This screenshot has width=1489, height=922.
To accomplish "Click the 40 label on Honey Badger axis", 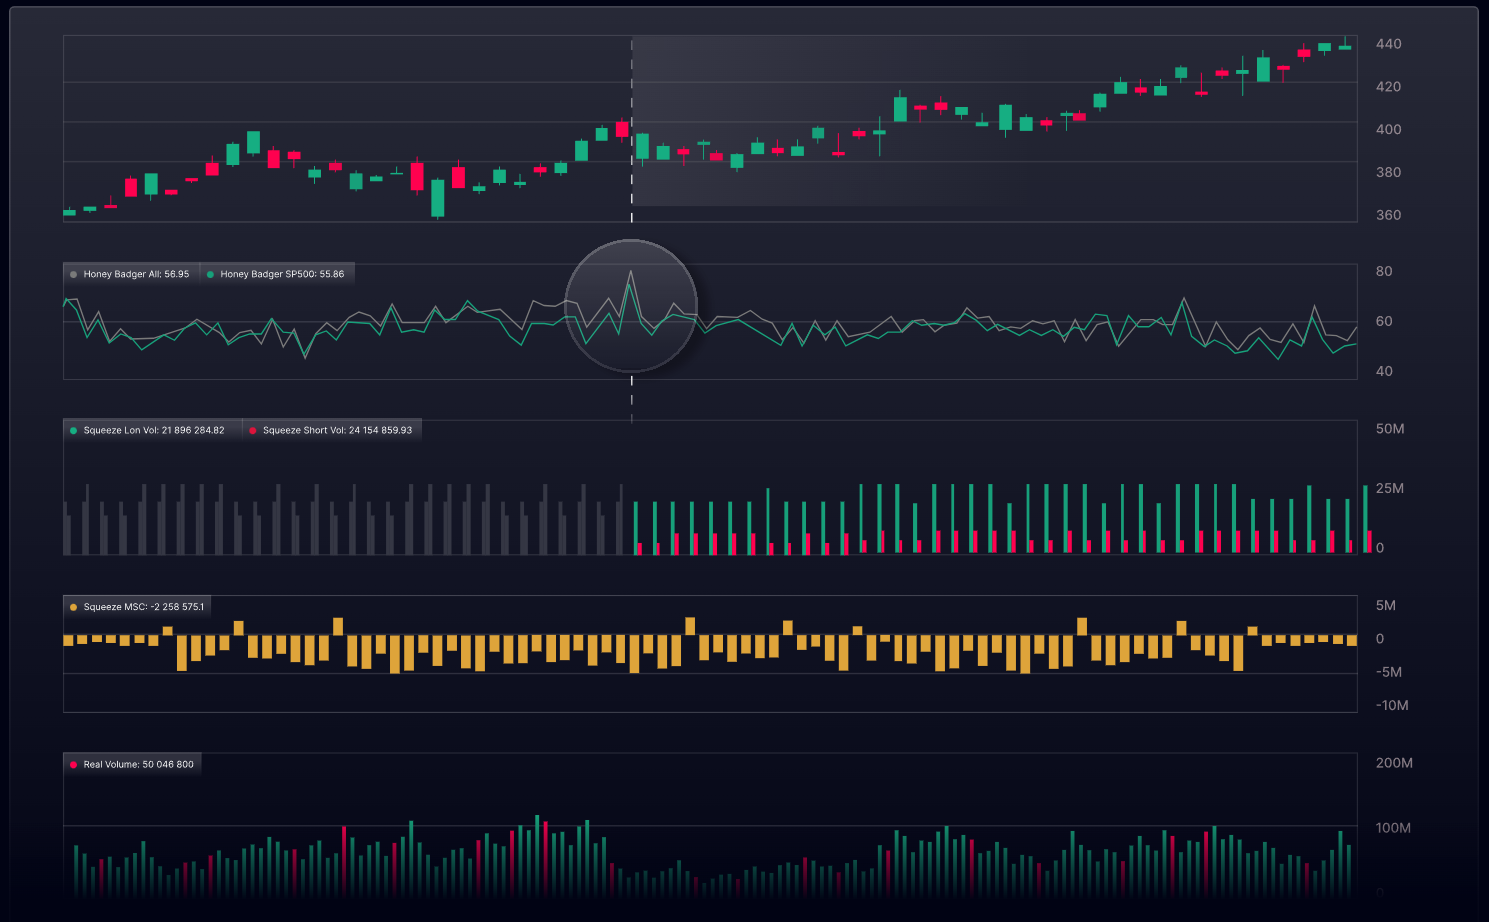I will coord(1384,371).
